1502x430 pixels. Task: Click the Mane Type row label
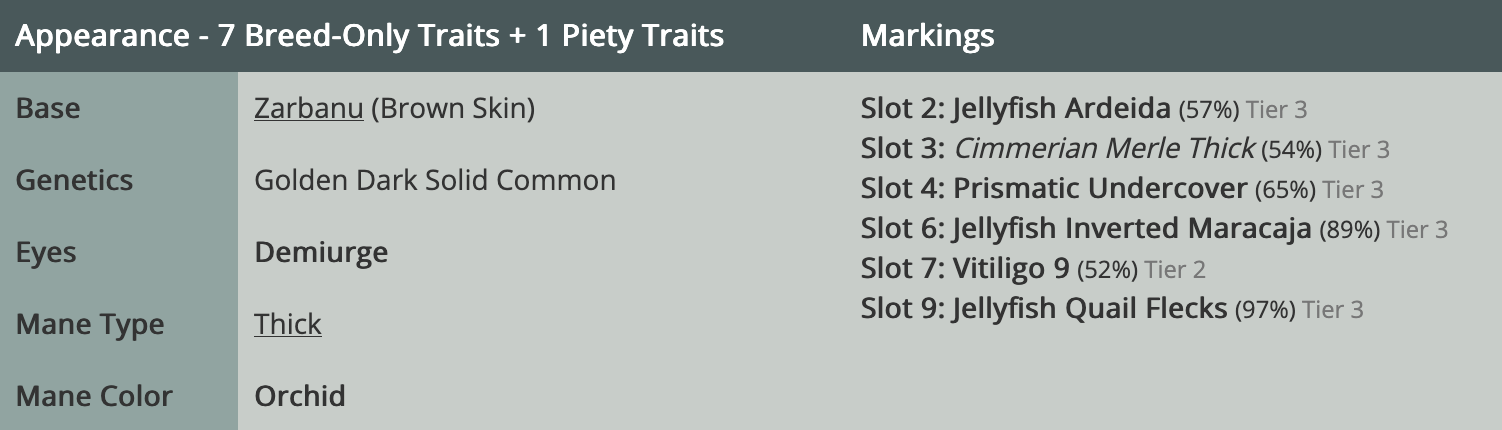pos(90,324)
